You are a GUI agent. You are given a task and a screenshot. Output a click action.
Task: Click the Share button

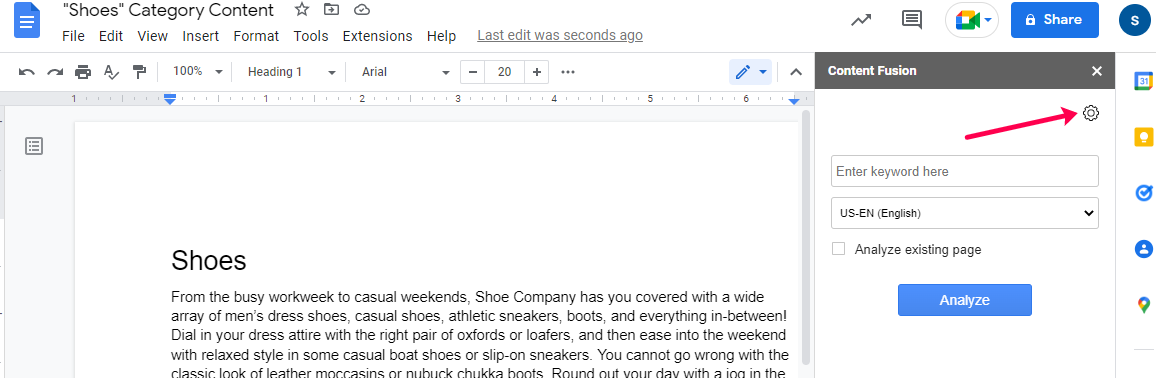click(1055, 20)
